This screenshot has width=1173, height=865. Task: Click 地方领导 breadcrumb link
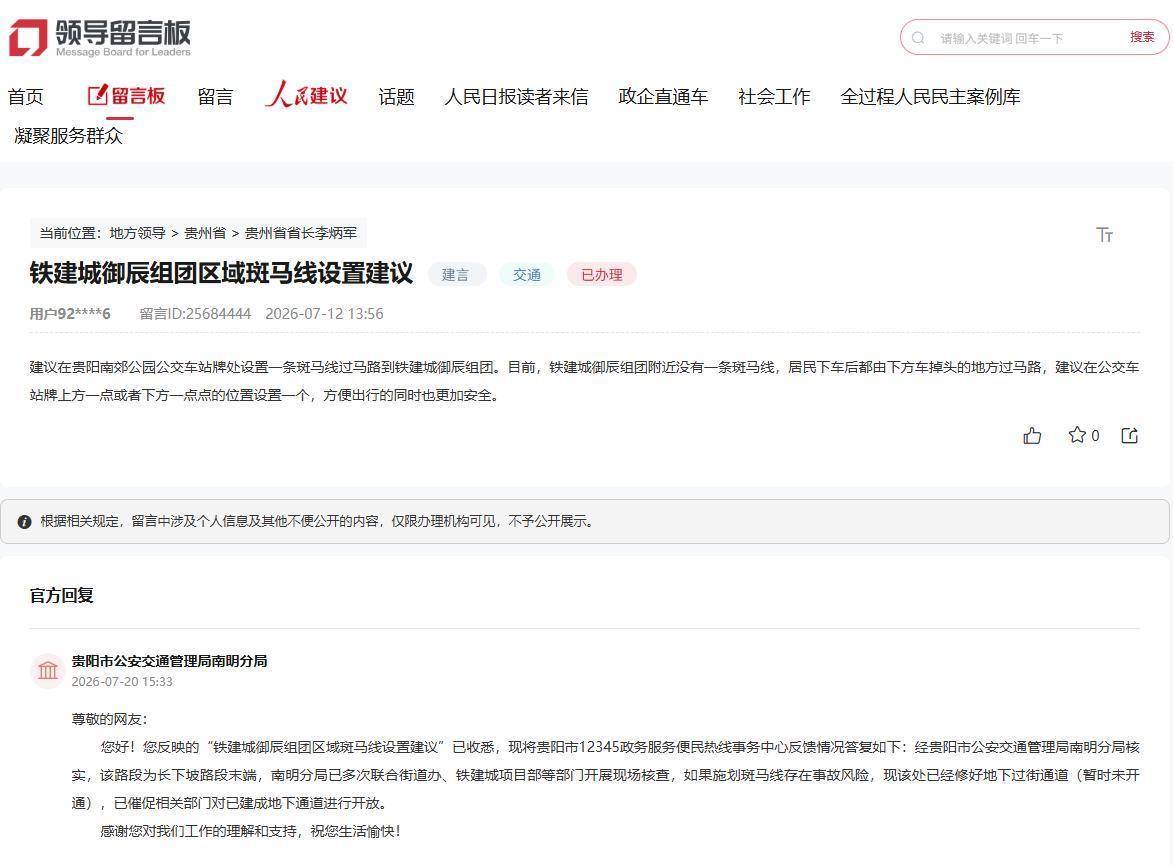click(x=138, y=233)
